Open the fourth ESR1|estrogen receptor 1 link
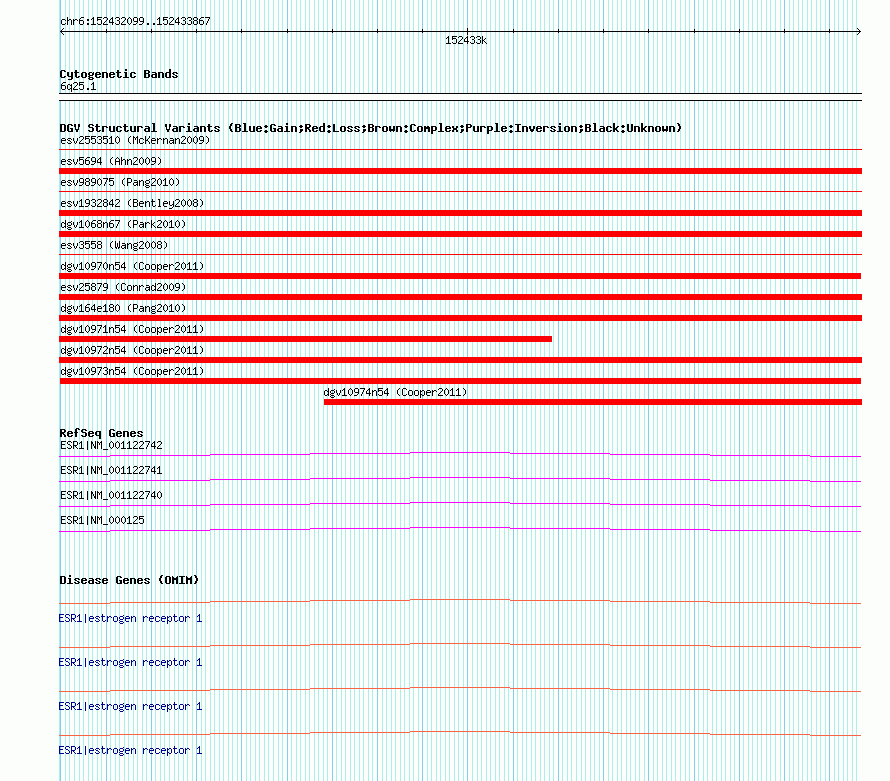 pyautogui.click(x=131, y=750)
